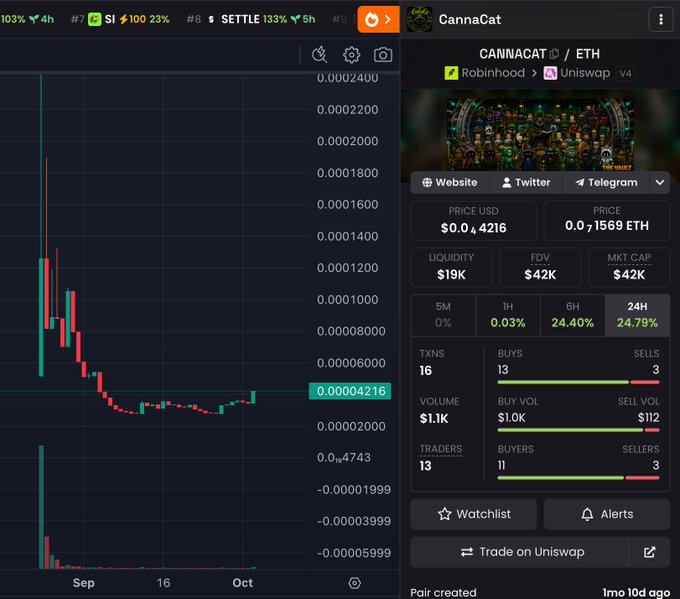This screenshot has width=680, height=599.
Task: Click the PRICE USD value box
Action: pyautogui.click(x=474, y=220)
